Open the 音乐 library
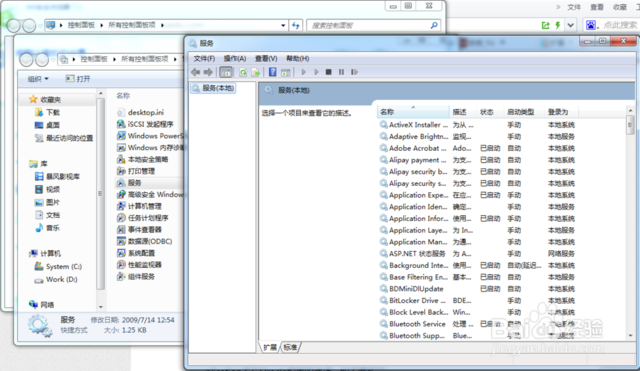This screenshot has width=640, height=371. click(x=47, y=228)
